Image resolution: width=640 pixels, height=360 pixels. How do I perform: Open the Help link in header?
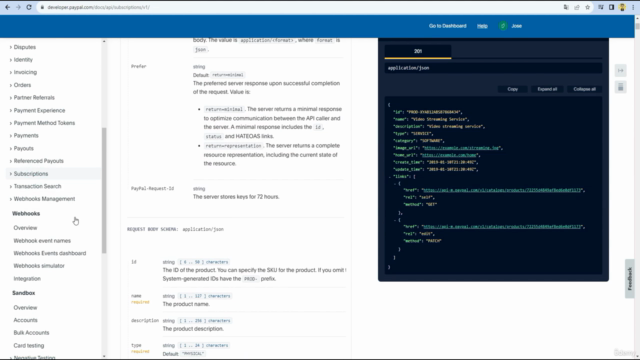click(482, 26)
